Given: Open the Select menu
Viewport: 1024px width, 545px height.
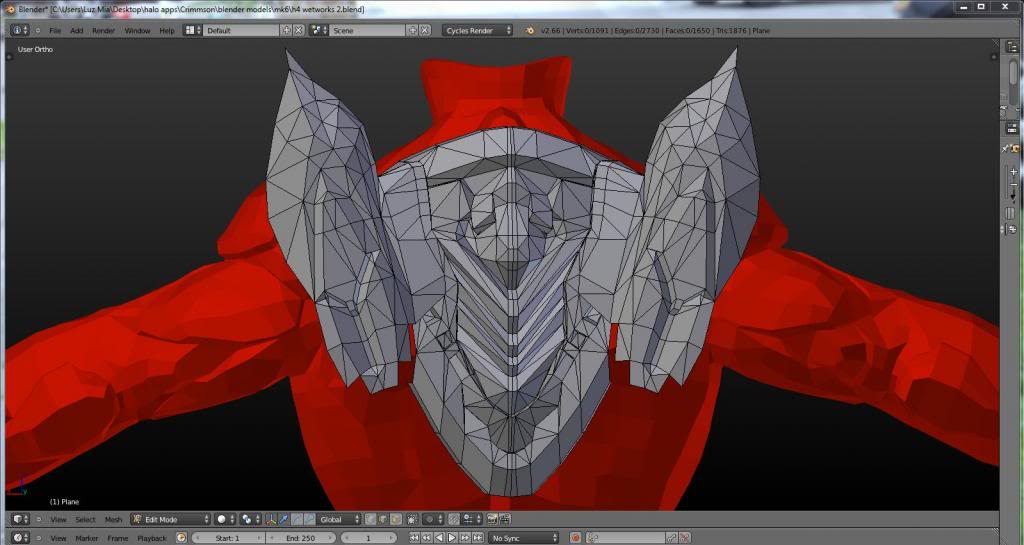Looking at the screenshot, I should (x=86, y=520).
